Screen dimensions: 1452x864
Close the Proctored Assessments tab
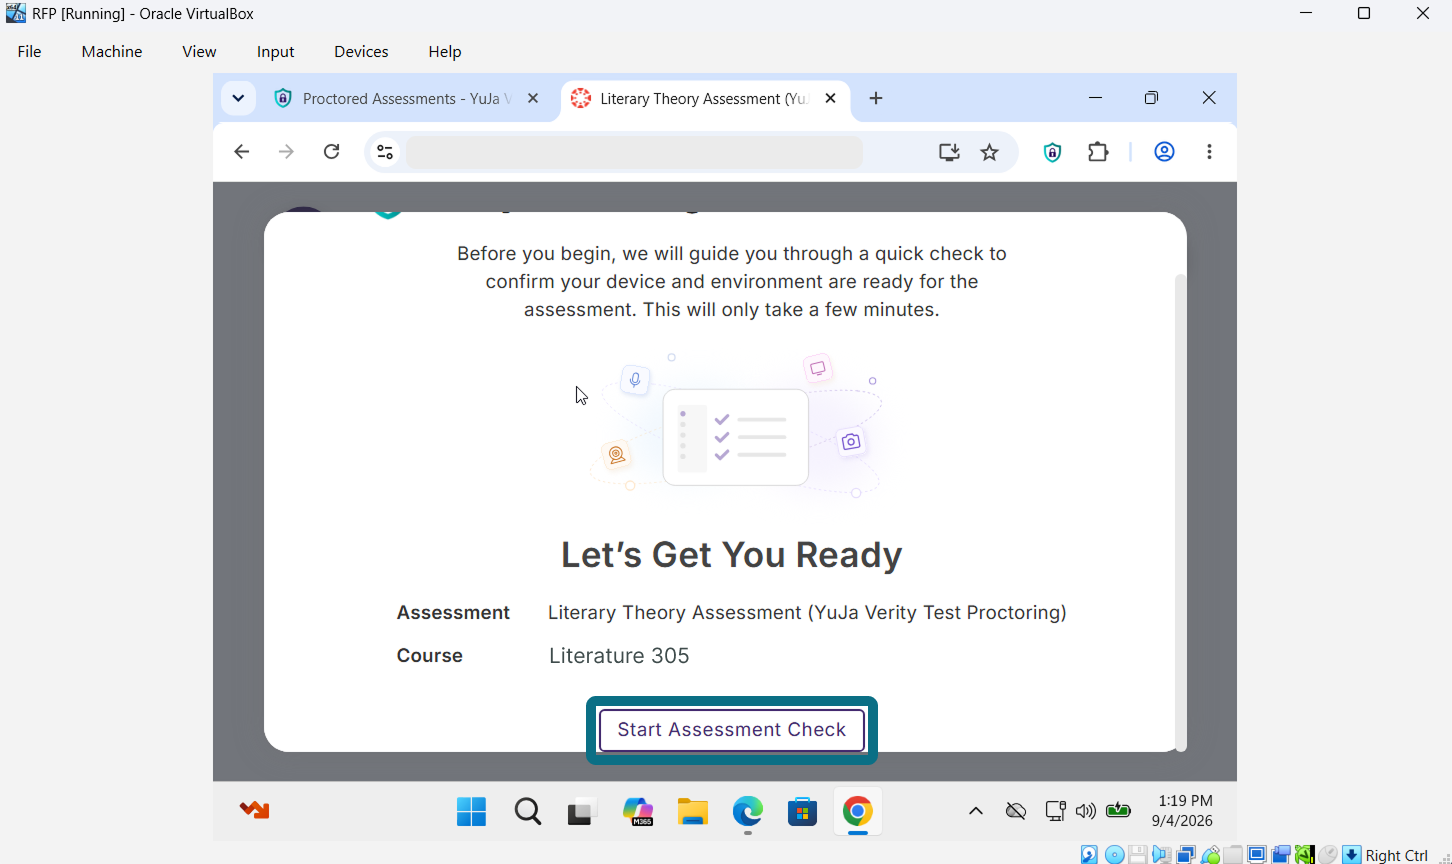tap(533, 98)
